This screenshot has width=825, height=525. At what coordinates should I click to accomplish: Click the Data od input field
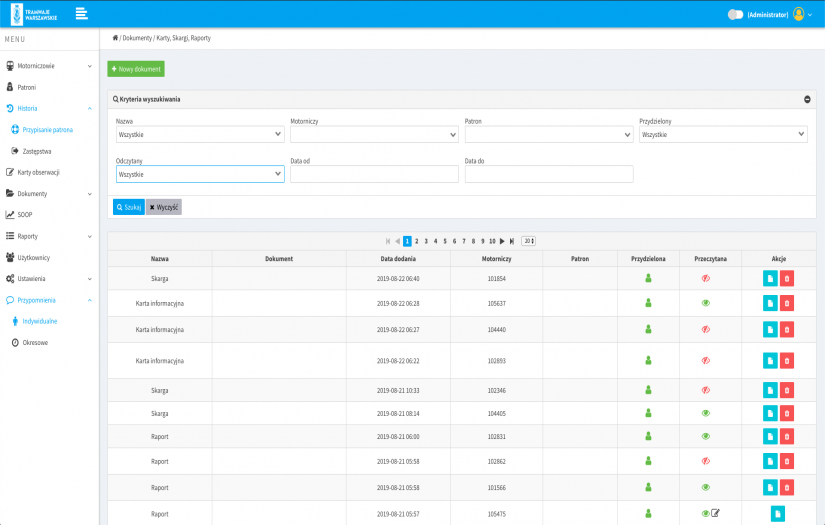coord(374,174)
